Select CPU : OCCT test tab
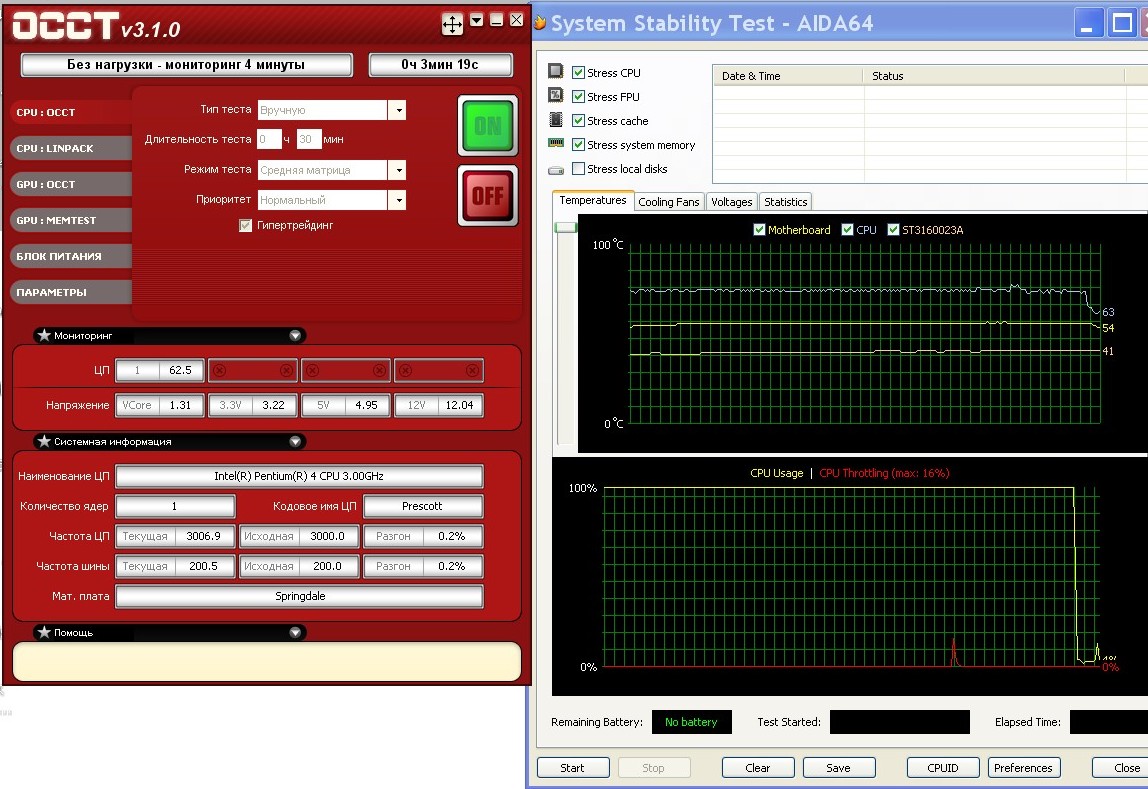Viewport: 1148px width, 789px height. pyautogui.click(x=71, y=112)
